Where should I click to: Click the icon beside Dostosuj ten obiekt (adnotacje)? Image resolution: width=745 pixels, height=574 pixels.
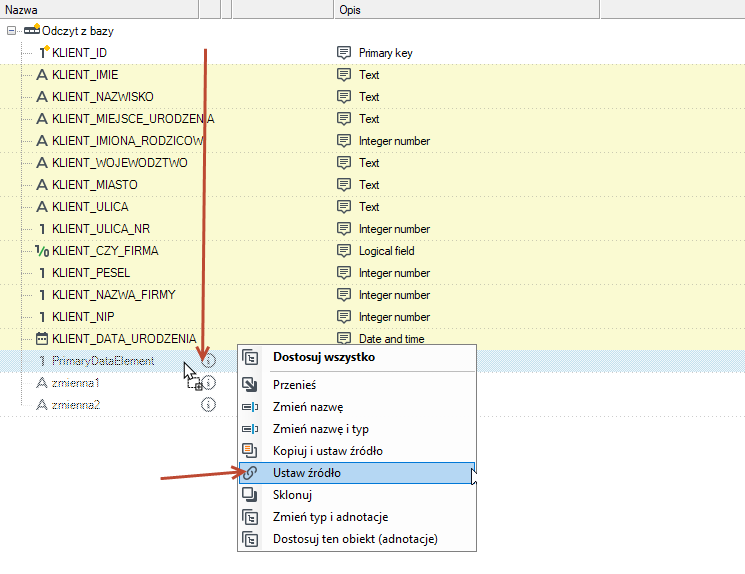tap(250, 539)
